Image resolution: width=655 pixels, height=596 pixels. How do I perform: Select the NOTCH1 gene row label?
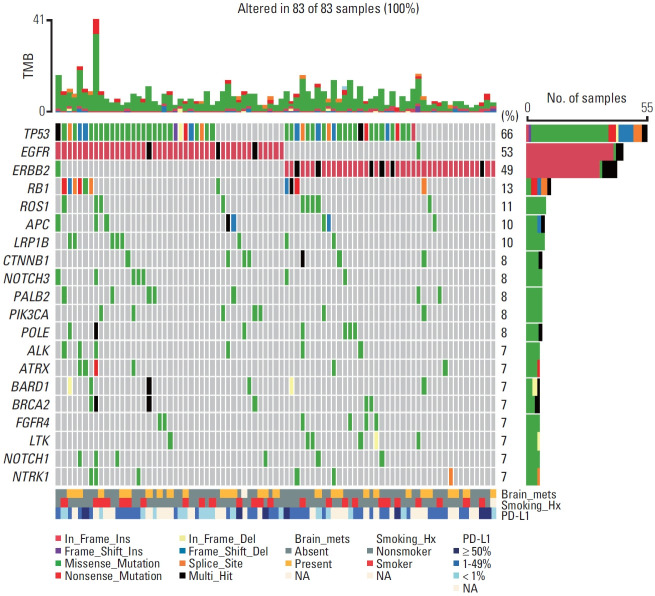tap(27, 458)
